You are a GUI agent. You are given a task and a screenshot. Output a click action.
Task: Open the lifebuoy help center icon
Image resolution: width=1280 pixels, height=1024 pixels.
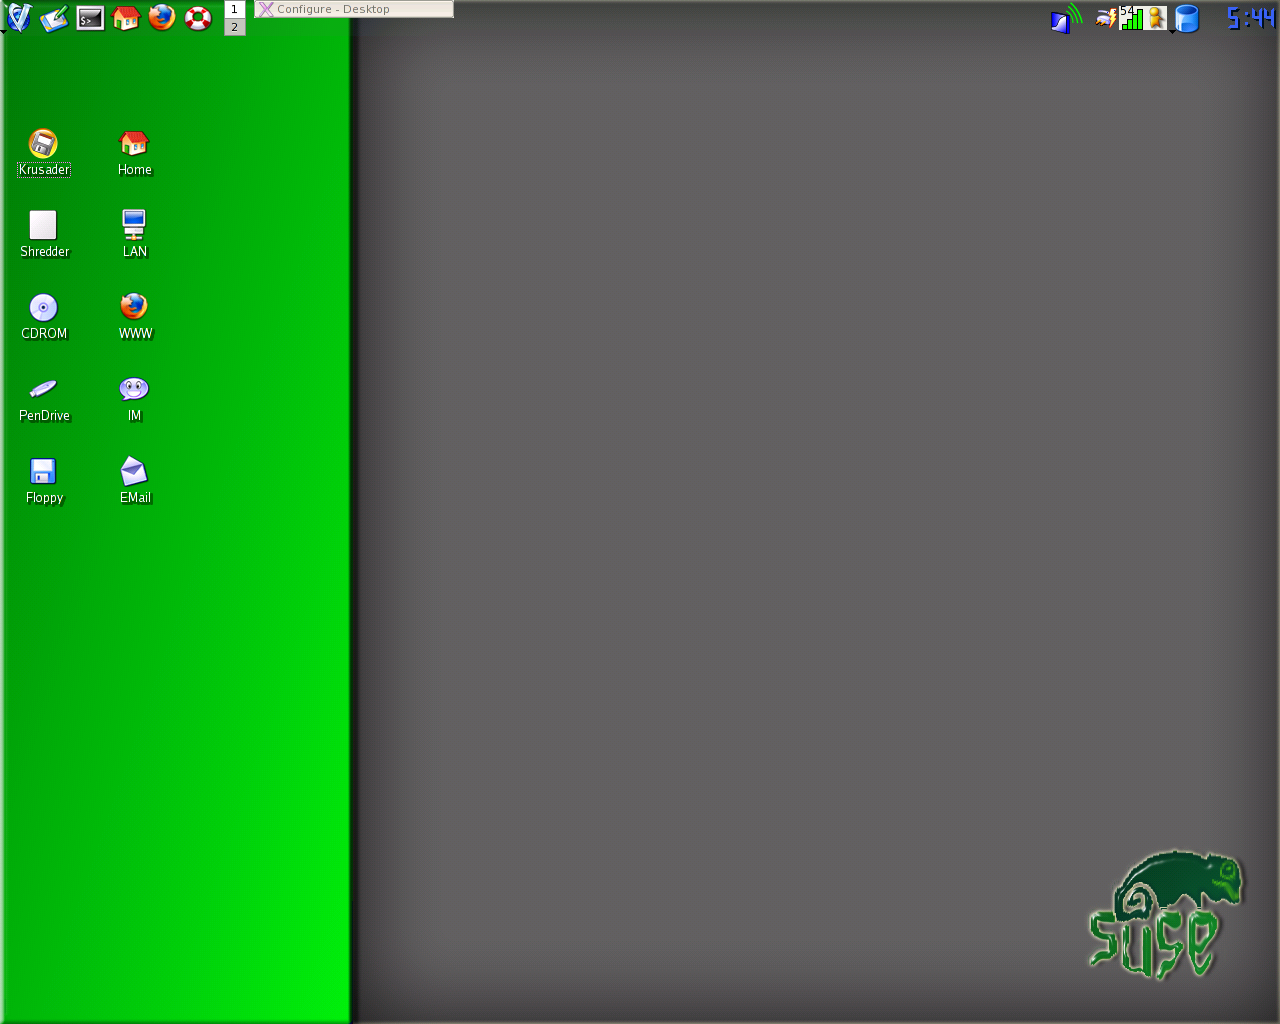[x=198, y=18]
